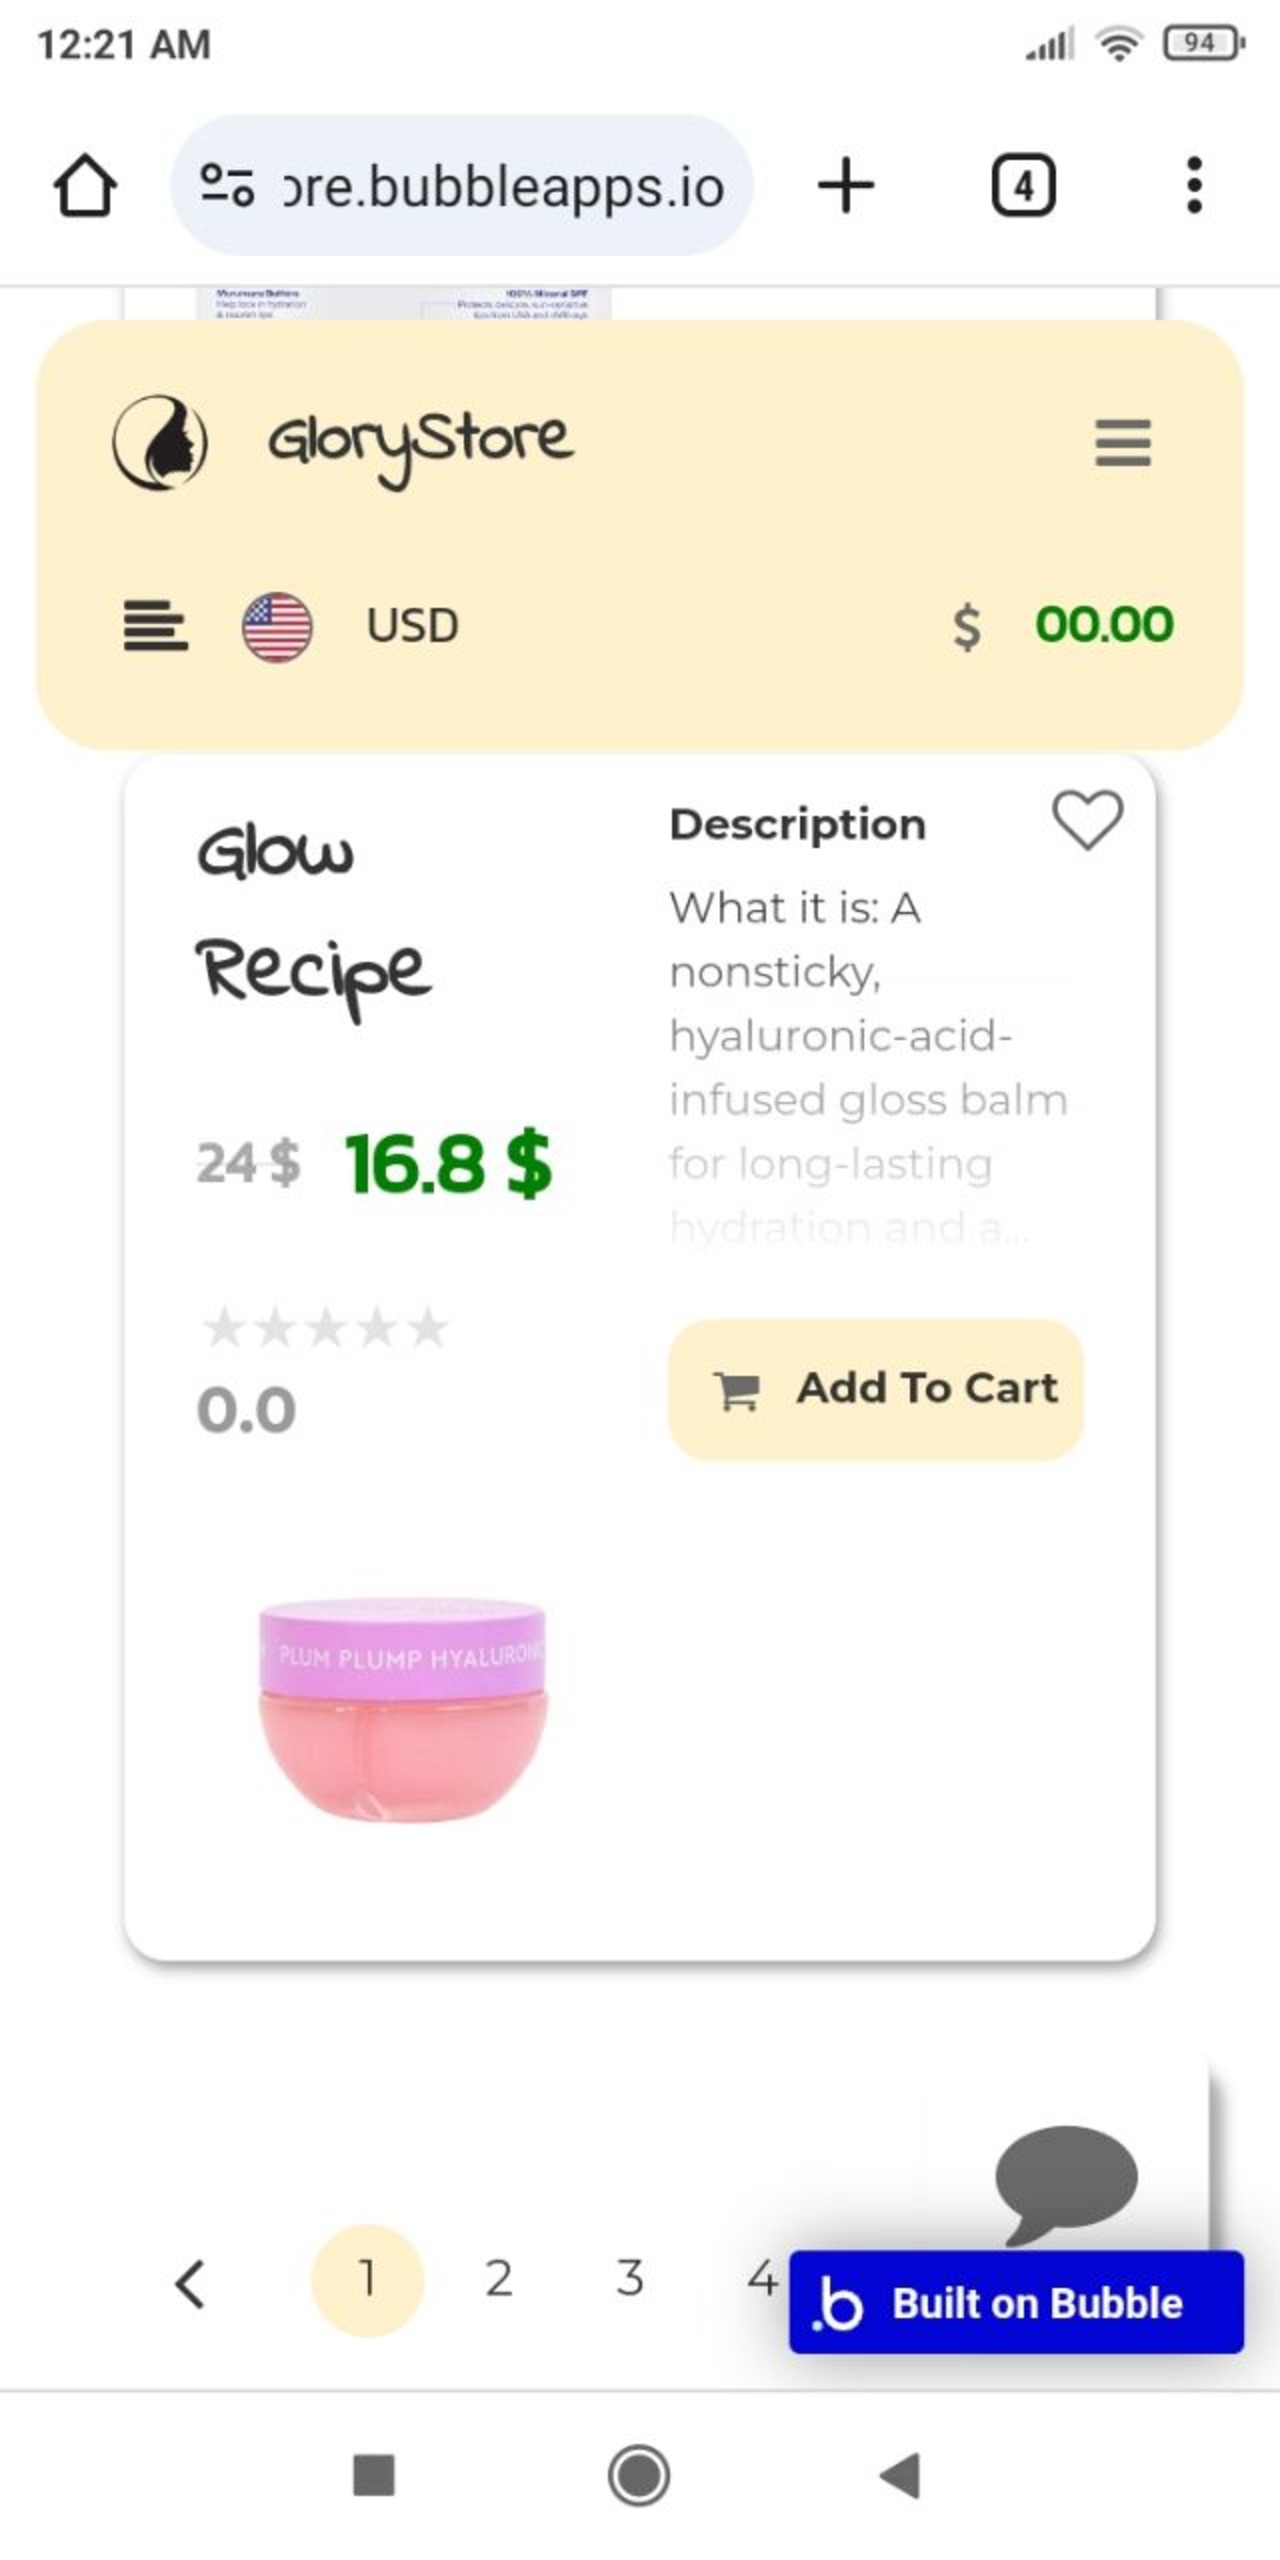Viewport: 1280px width, 2560px height.
Task: Go to previous page chevron
Action: (189, 2284)
